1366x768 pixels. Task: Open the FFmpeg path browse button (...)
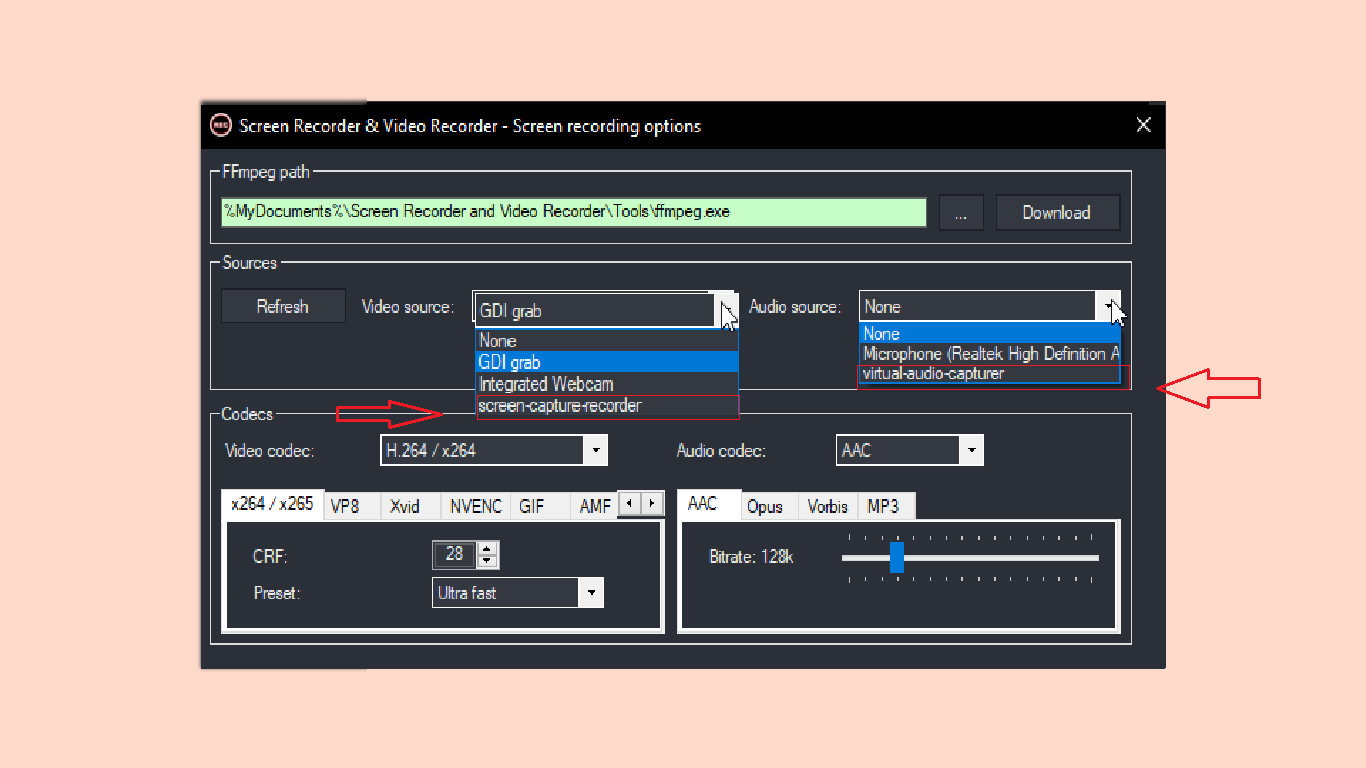[961, 213]
